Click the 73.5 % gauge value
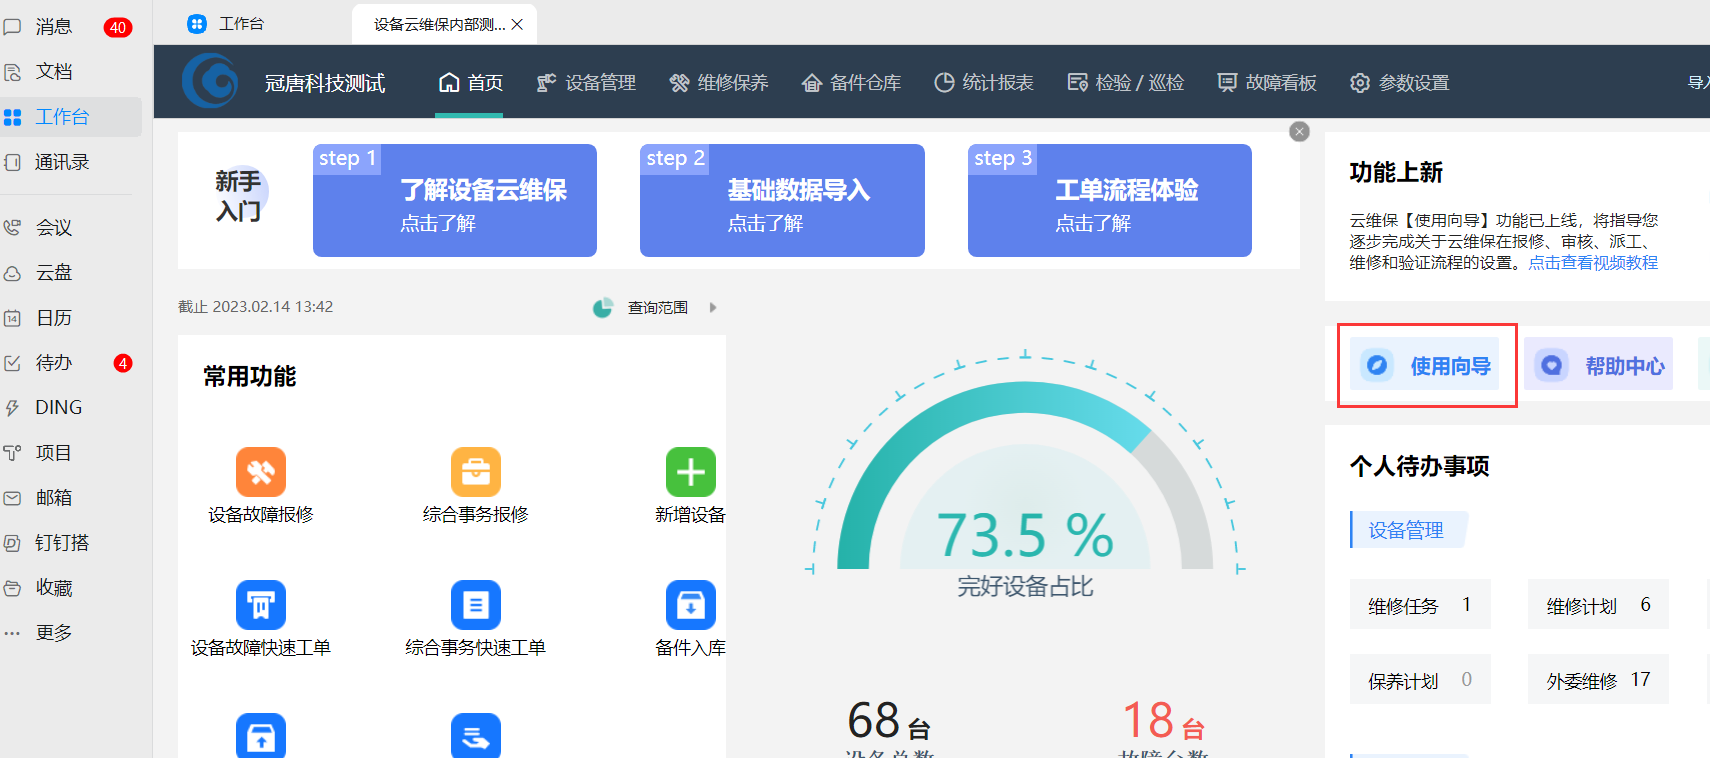Image resolution: width=1710 pixels, height=758 pixels. [x=1025, y=535]
